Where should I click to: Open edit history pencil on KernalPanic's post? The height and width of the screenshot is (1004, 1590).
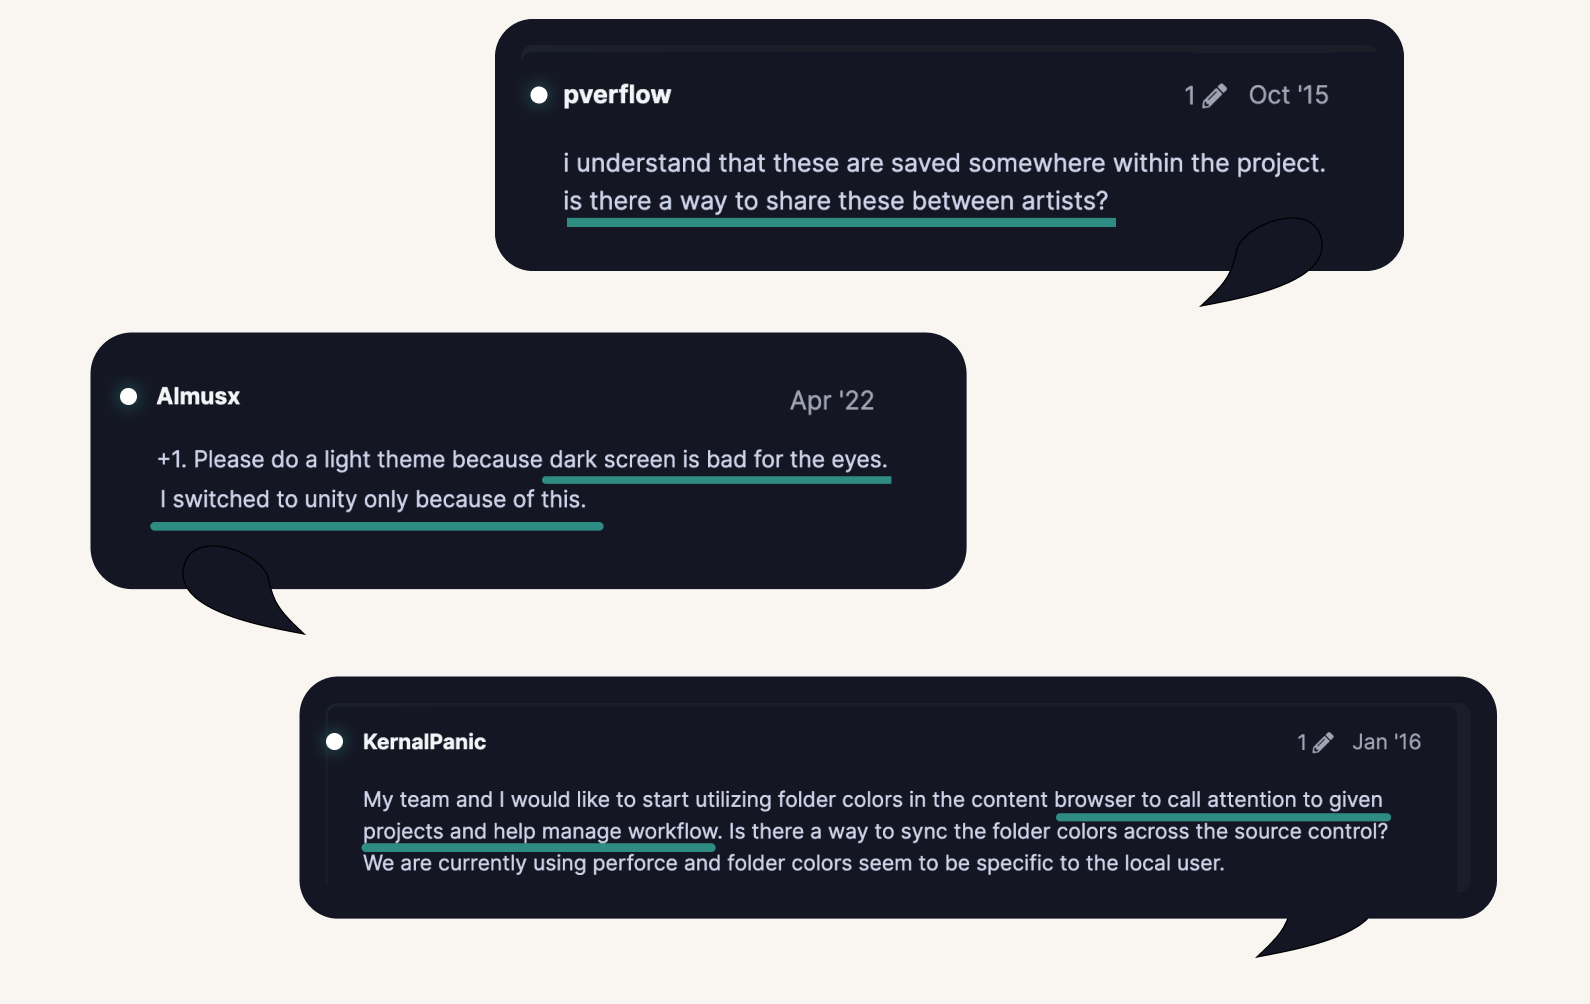click(1323, 742)
